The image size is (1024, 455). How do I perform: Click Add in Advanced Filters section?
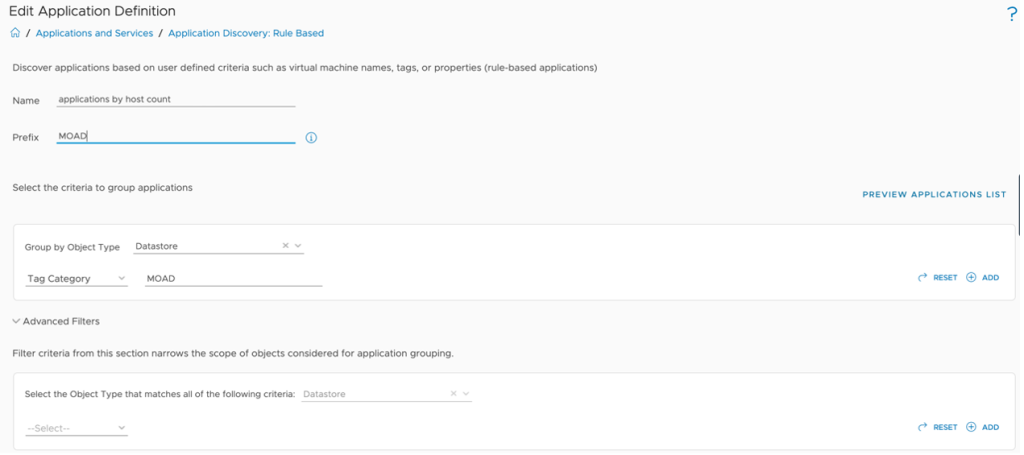click(x=983, y=427)
